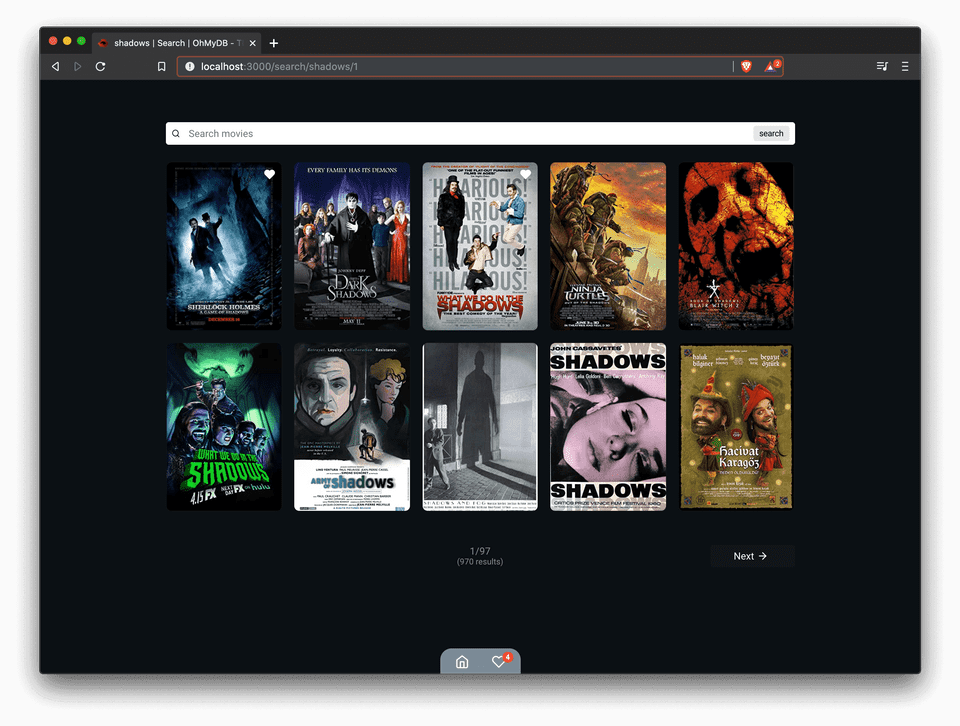Click the Brave shield icon
Image resolution: width=960 pixels, height=726 pixels.
click(x=746, y=66)
